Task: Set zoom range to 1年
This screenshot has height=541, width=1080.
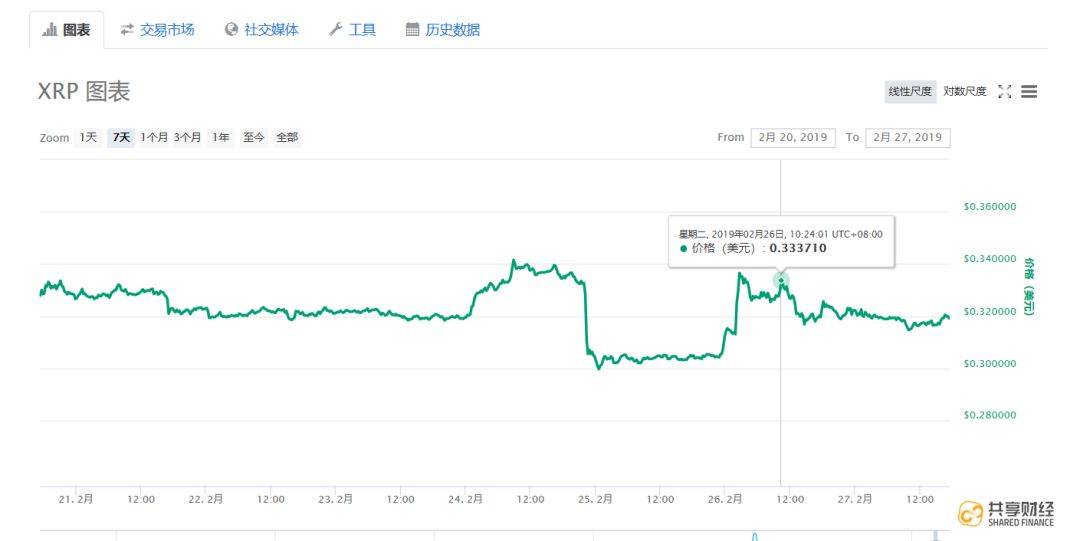Action: coord(220,138)
